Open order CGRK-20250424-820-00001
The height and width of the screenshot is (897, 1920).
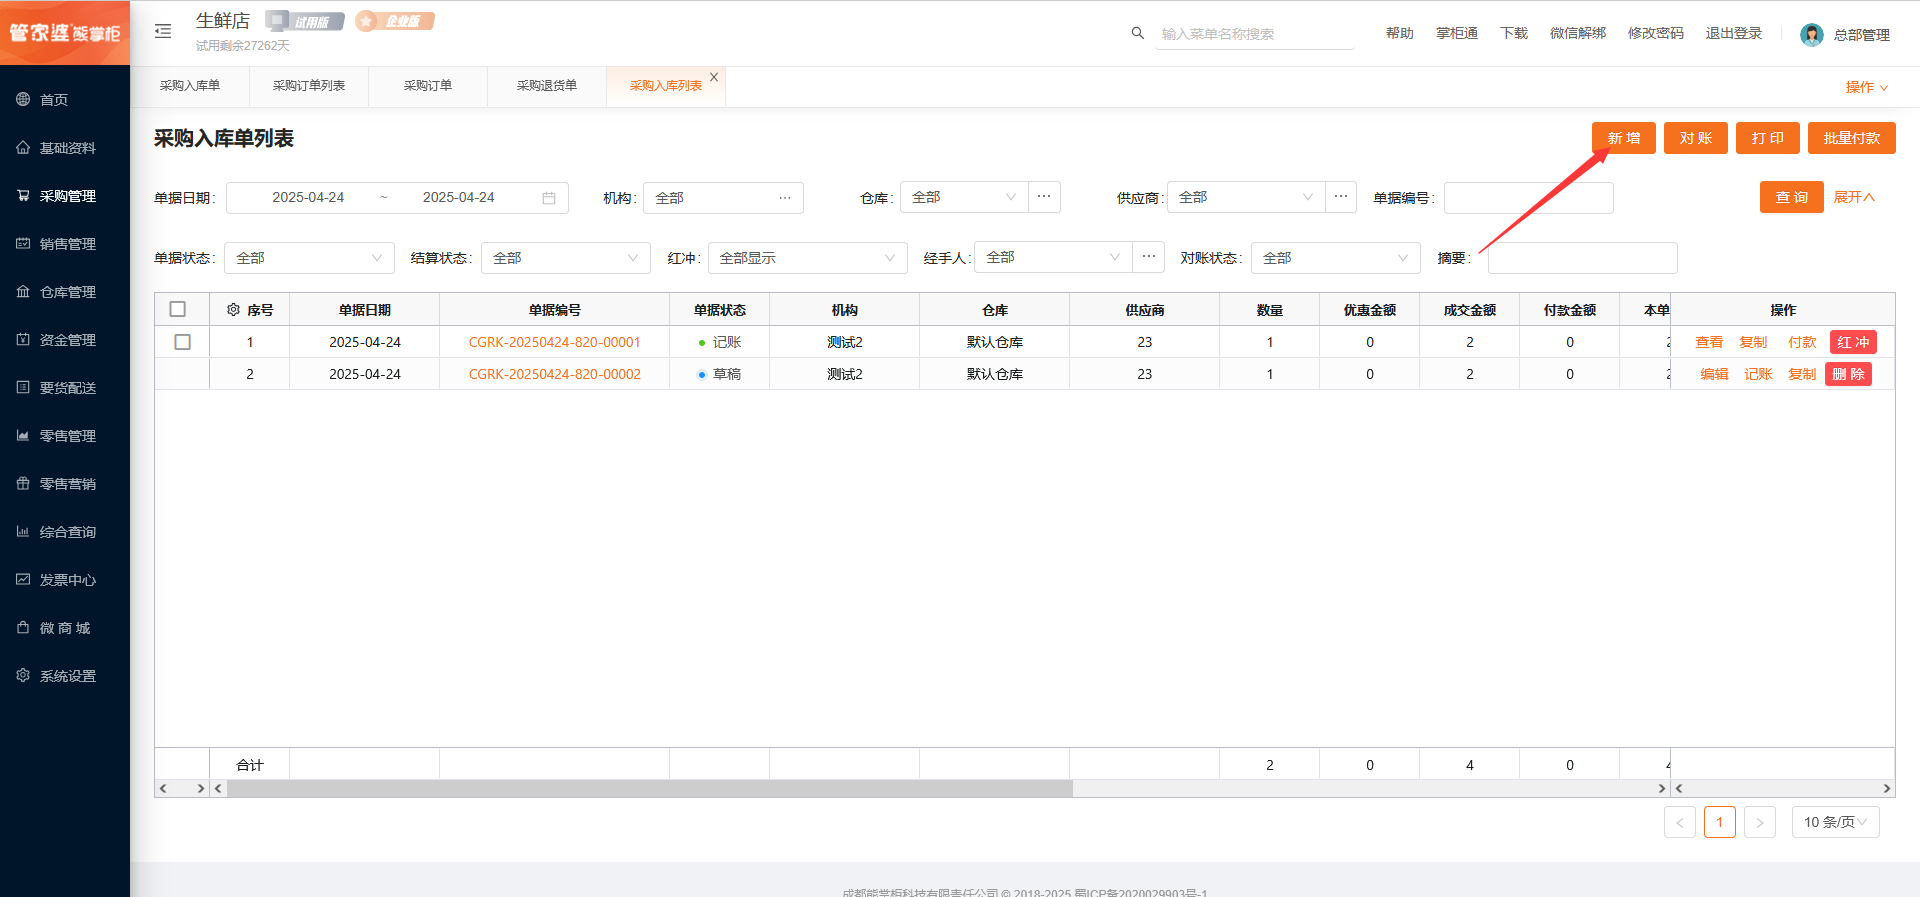coord(554,342)
